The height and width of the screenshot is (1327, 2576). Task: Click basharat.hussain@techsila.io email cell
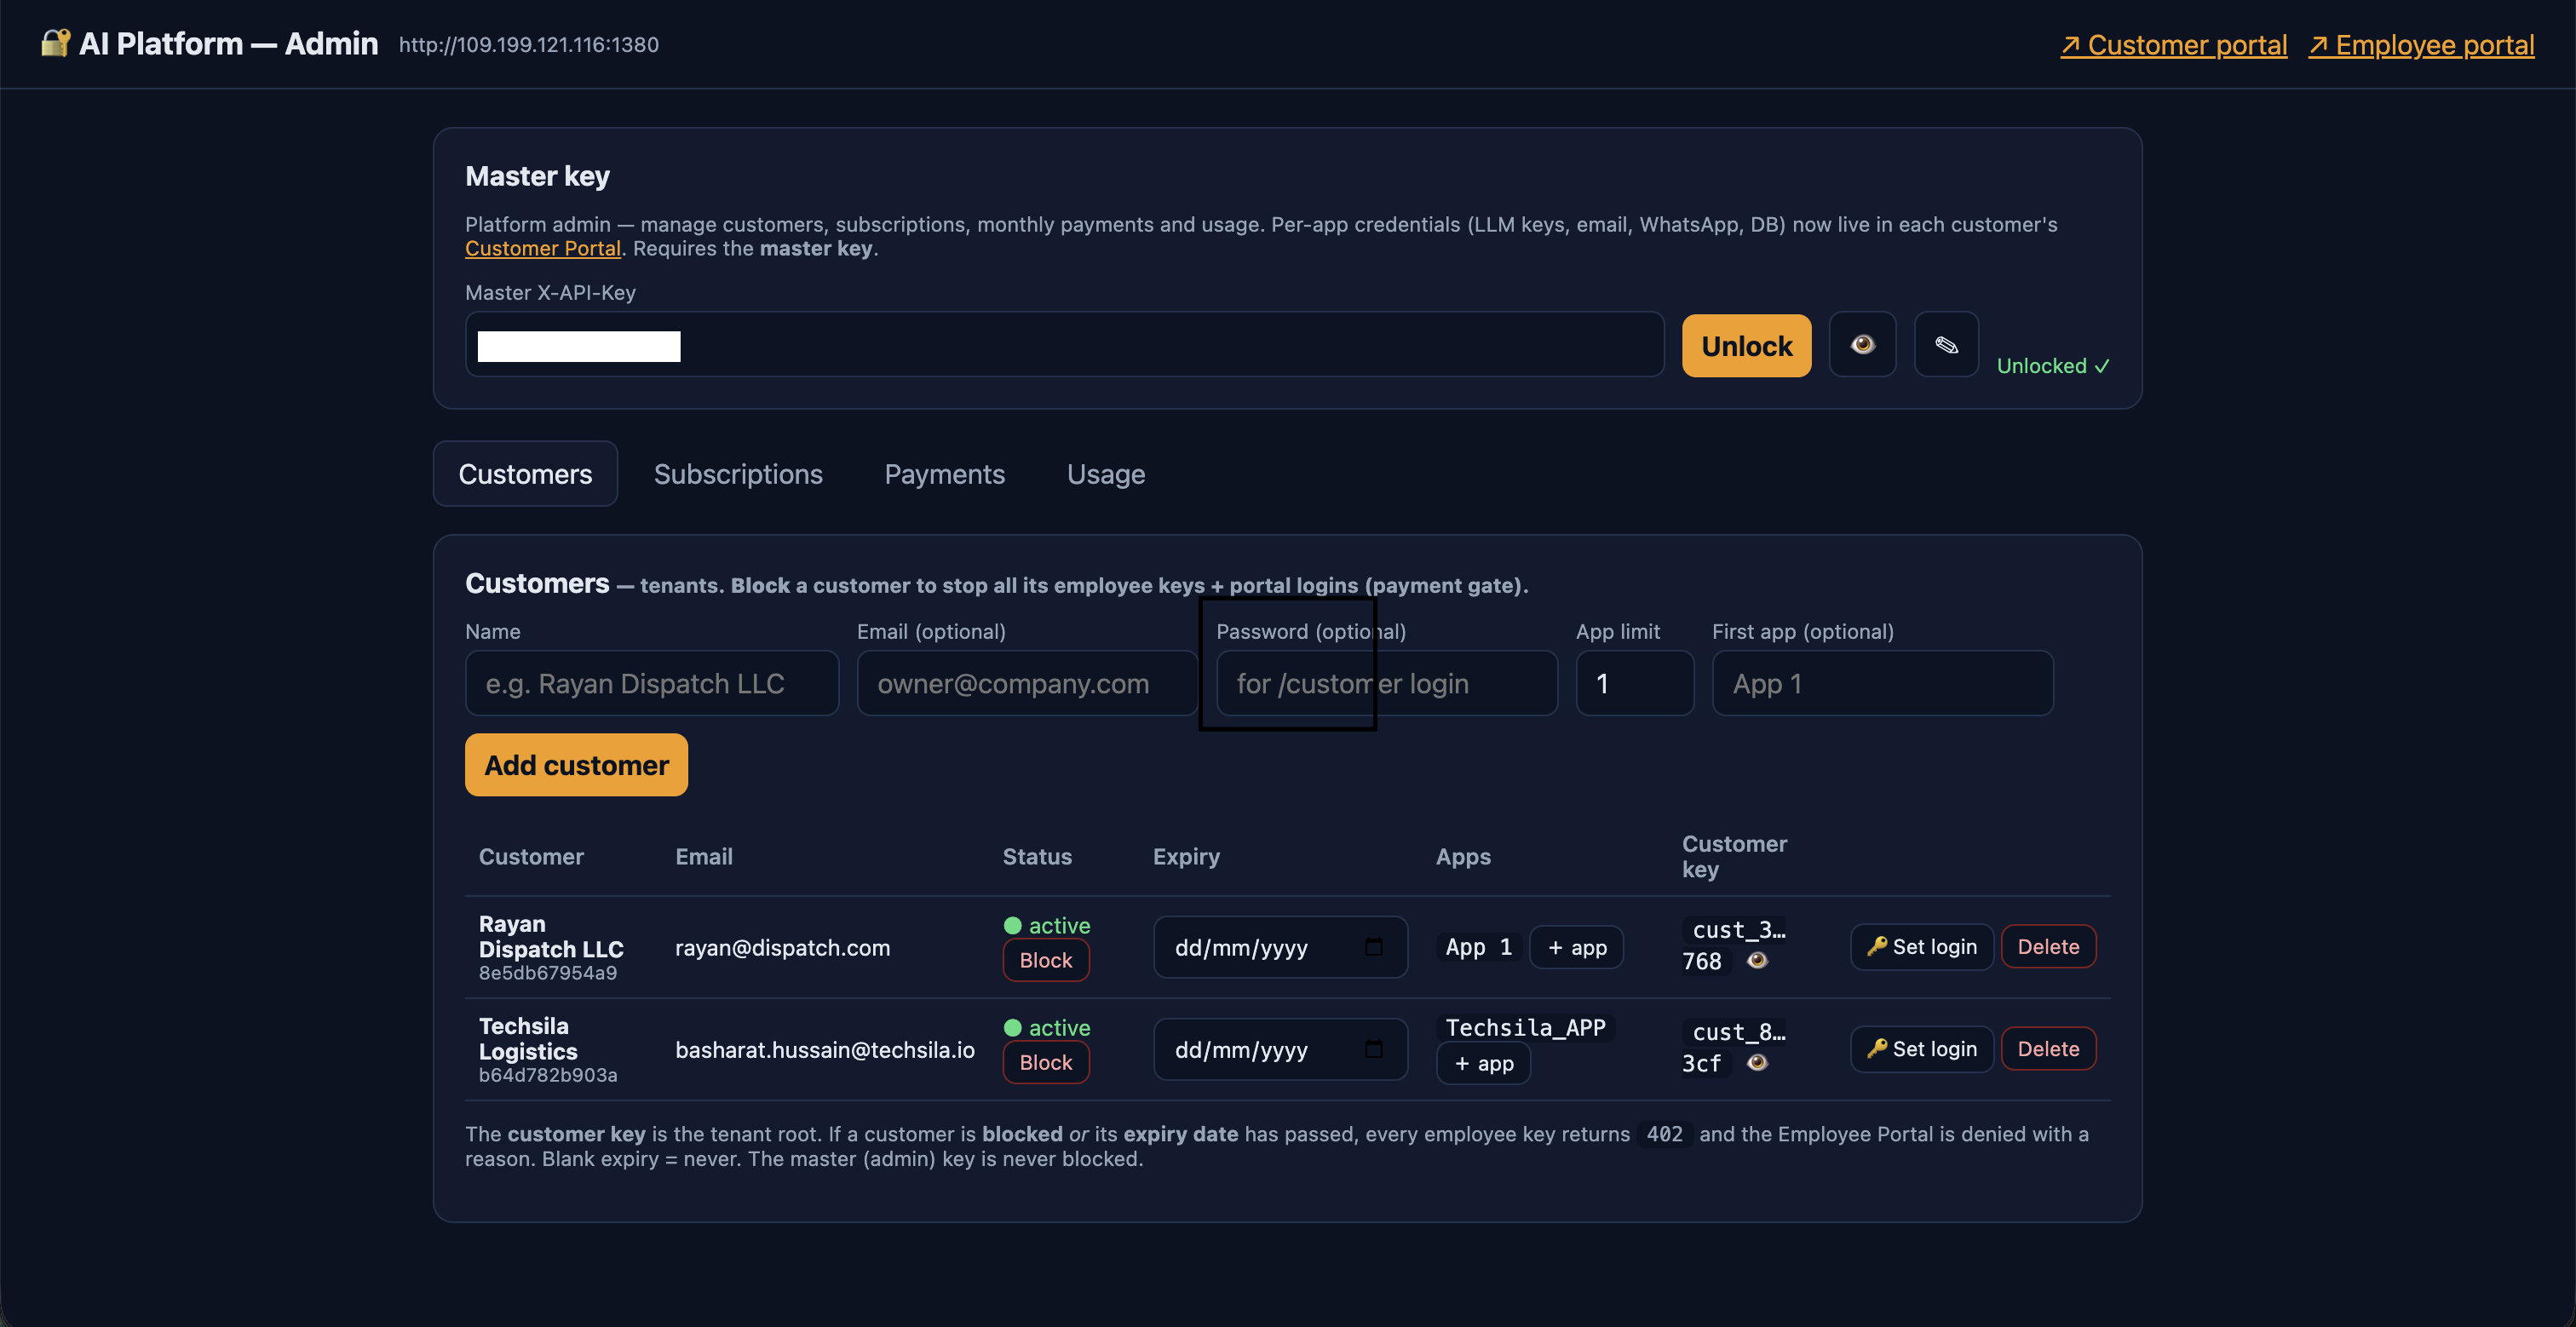825,1050
